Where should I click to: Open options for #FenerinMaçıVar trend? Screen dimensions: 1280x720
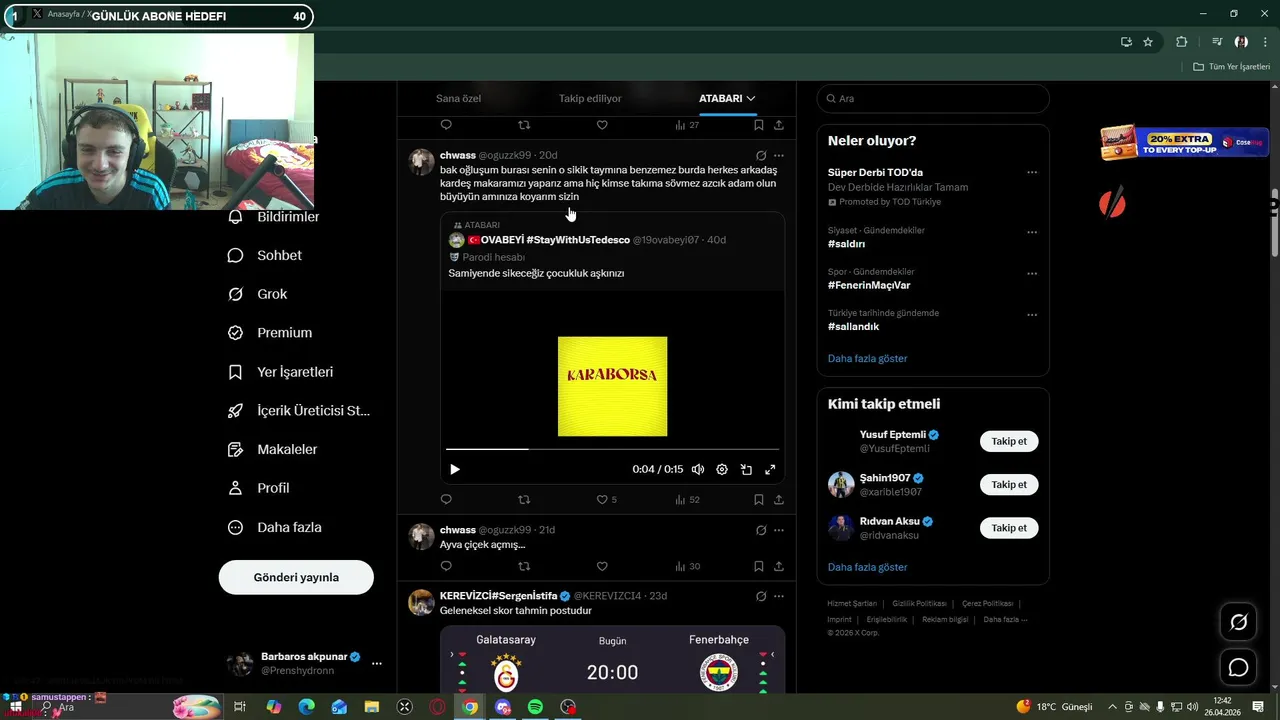pos(1032,273)
